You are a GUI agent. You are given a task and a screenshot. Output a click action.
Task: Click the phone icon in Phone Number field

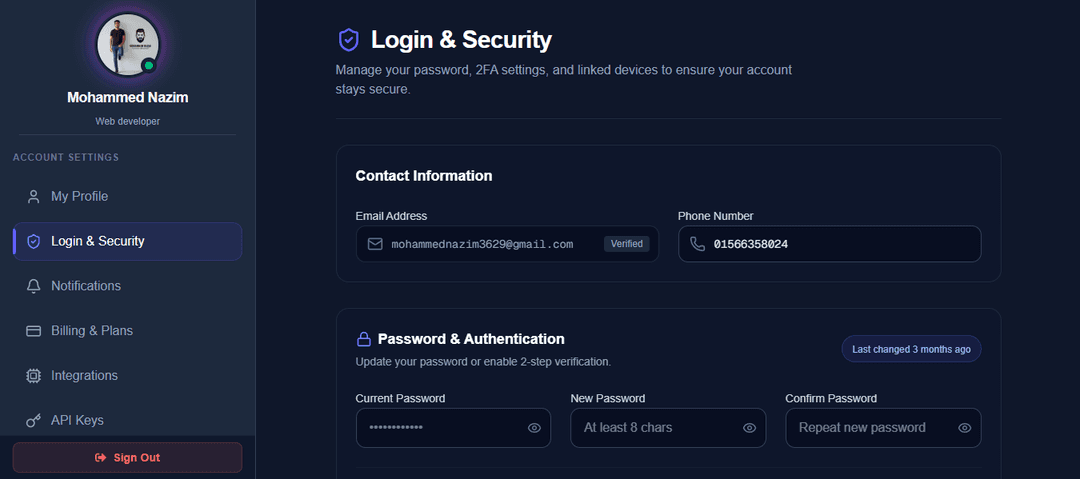coord(697,244)
